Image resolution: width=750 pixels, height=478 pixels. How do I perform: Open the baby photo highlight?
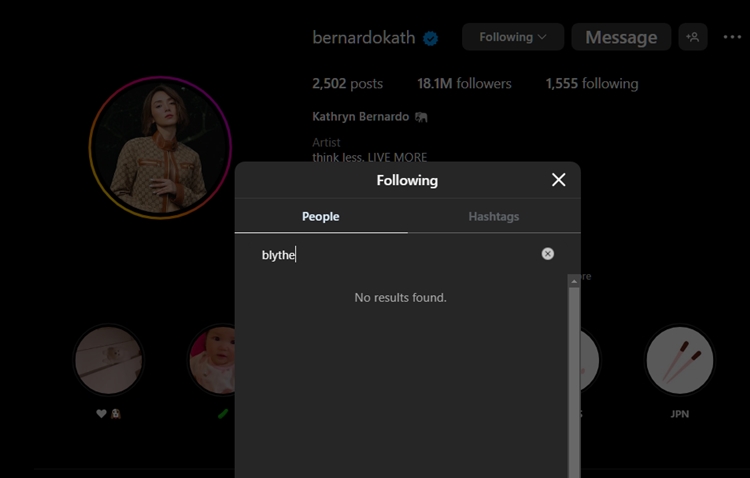[212, 360]
